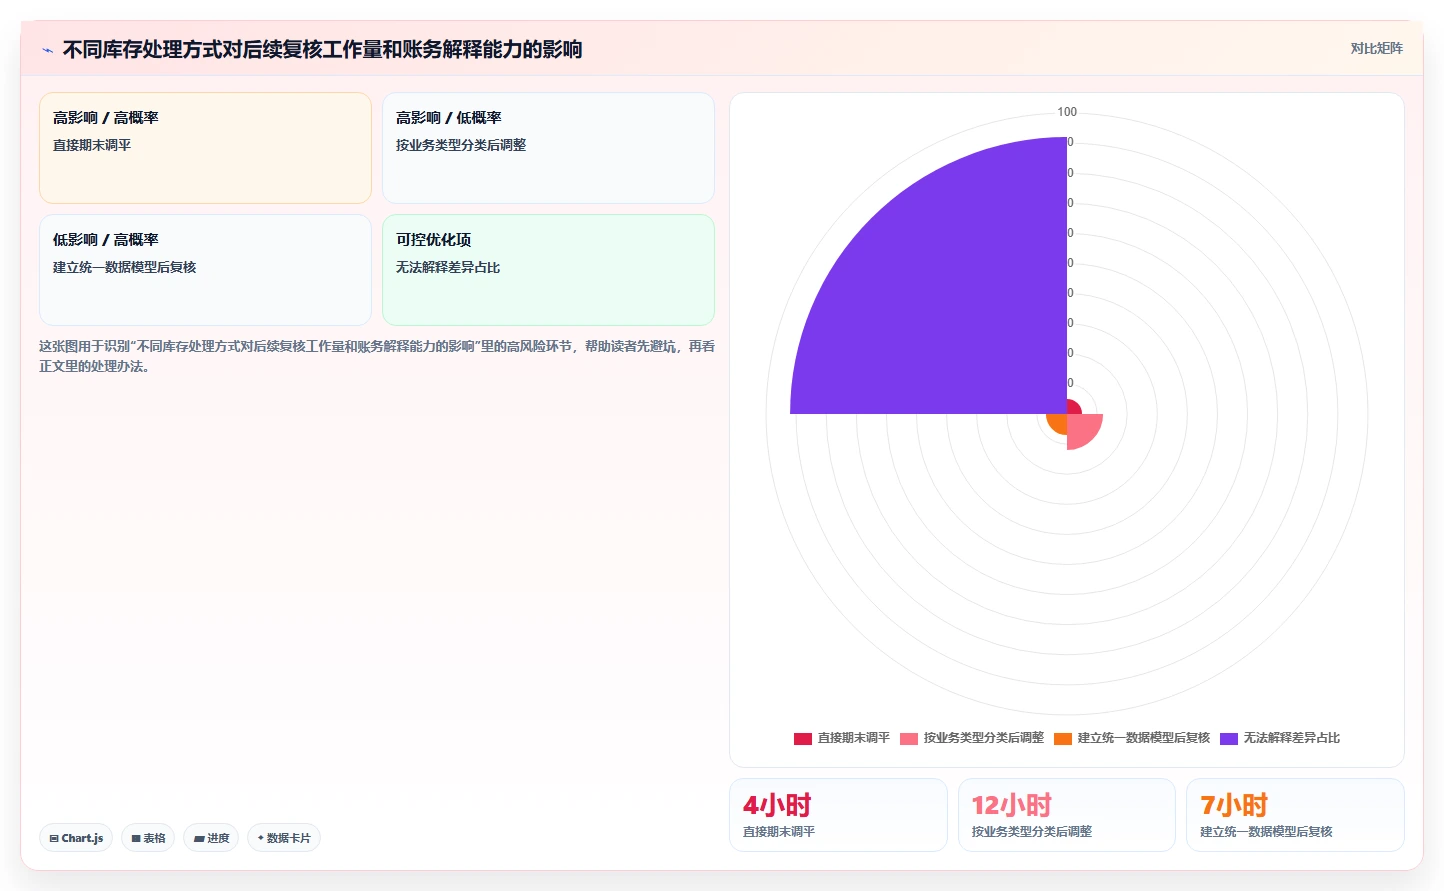Click 无法解释差异占比 text in green card

coord(448,267)
